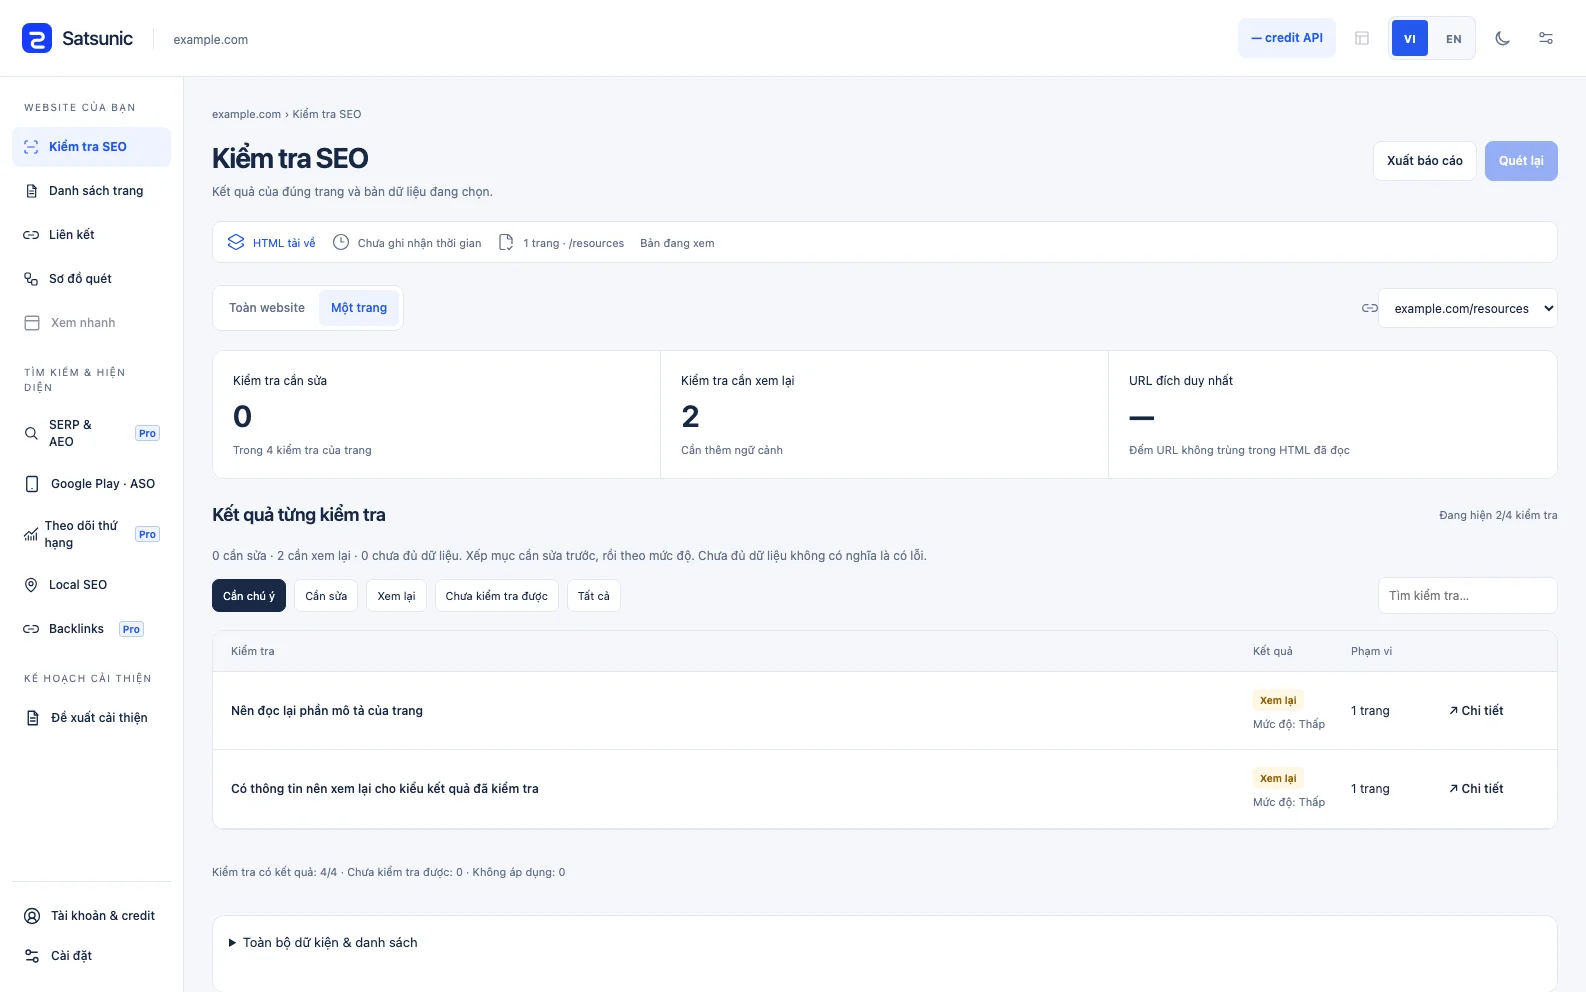1586x992 pixels.
Task: Click the Xem nhanh window icon
Action: (x=32, y=323)
